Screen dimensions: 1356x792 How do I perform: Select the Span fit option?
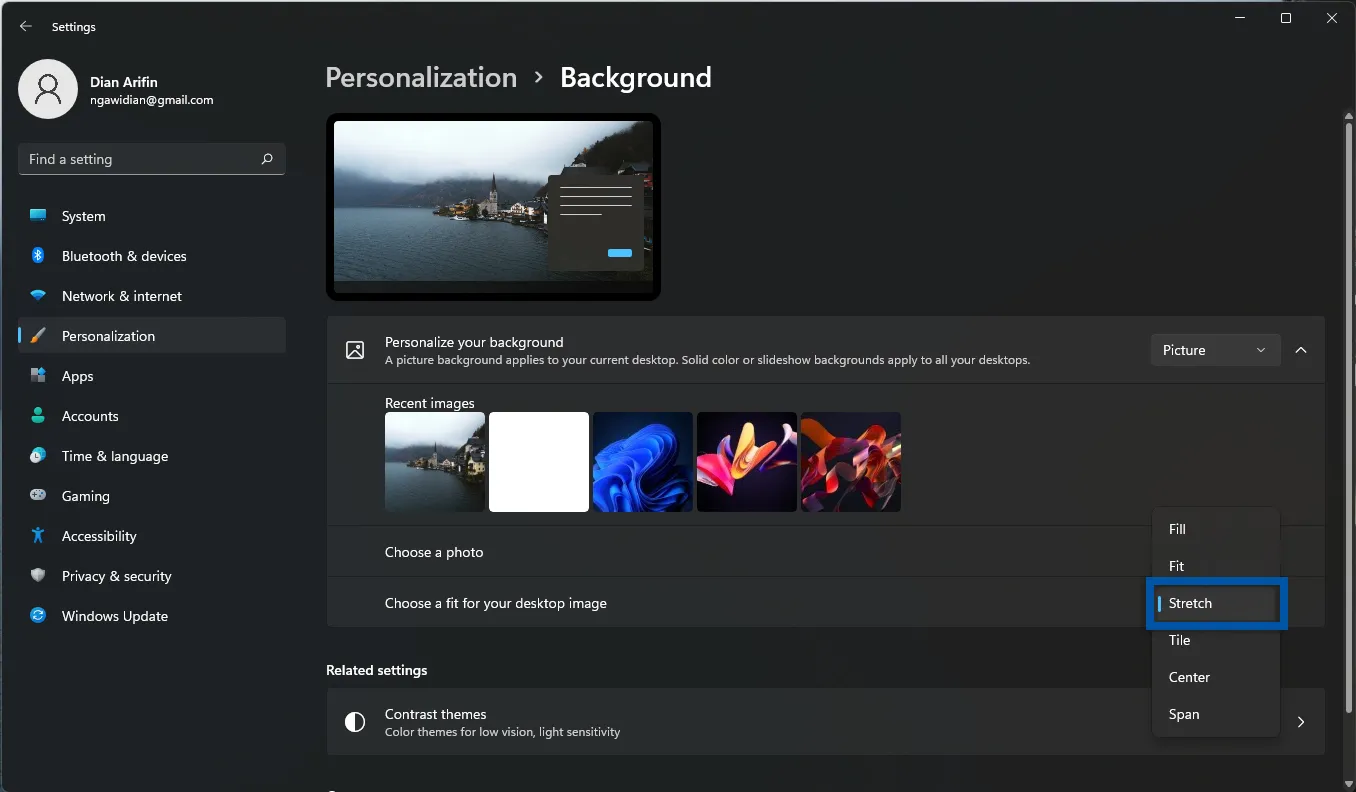1184,714
